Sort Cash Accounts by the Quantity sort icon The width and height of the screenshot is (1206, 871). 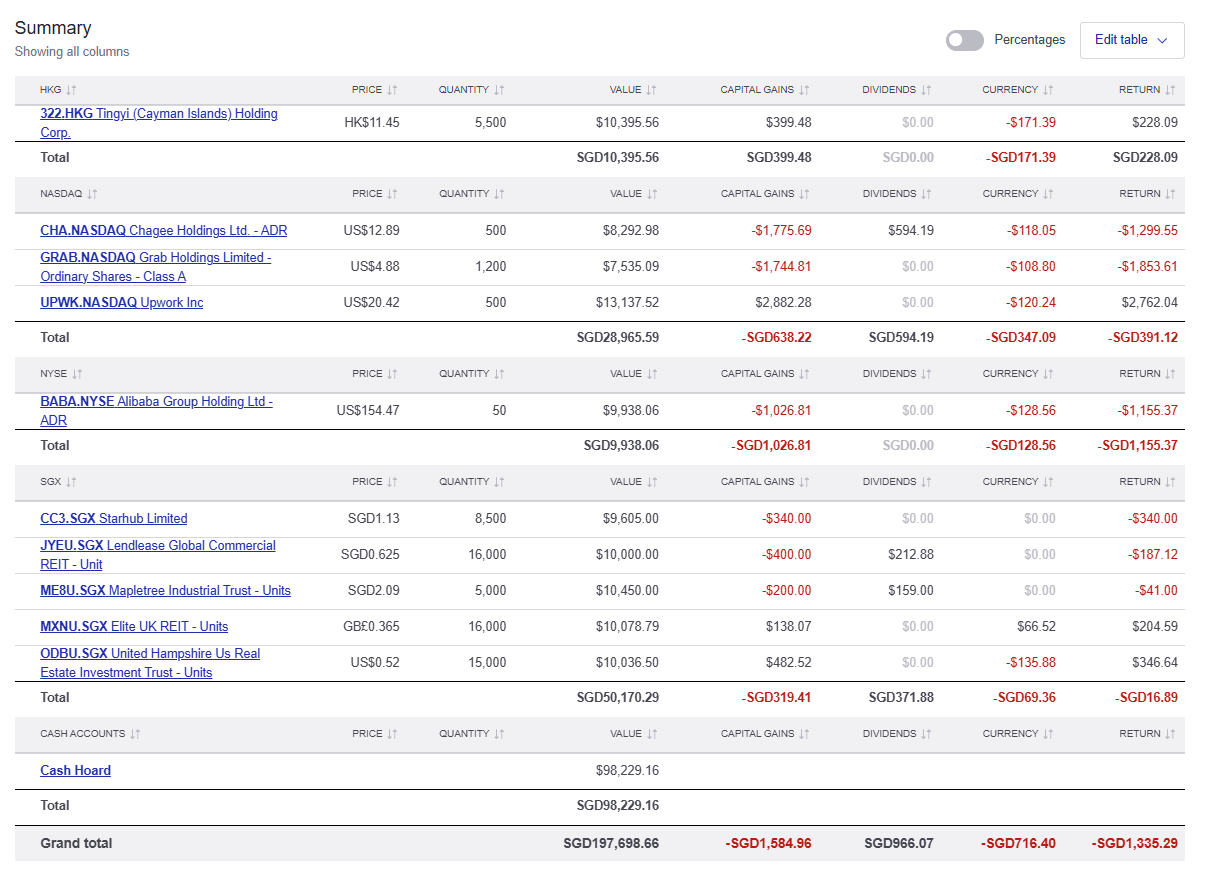pos(499,734)
